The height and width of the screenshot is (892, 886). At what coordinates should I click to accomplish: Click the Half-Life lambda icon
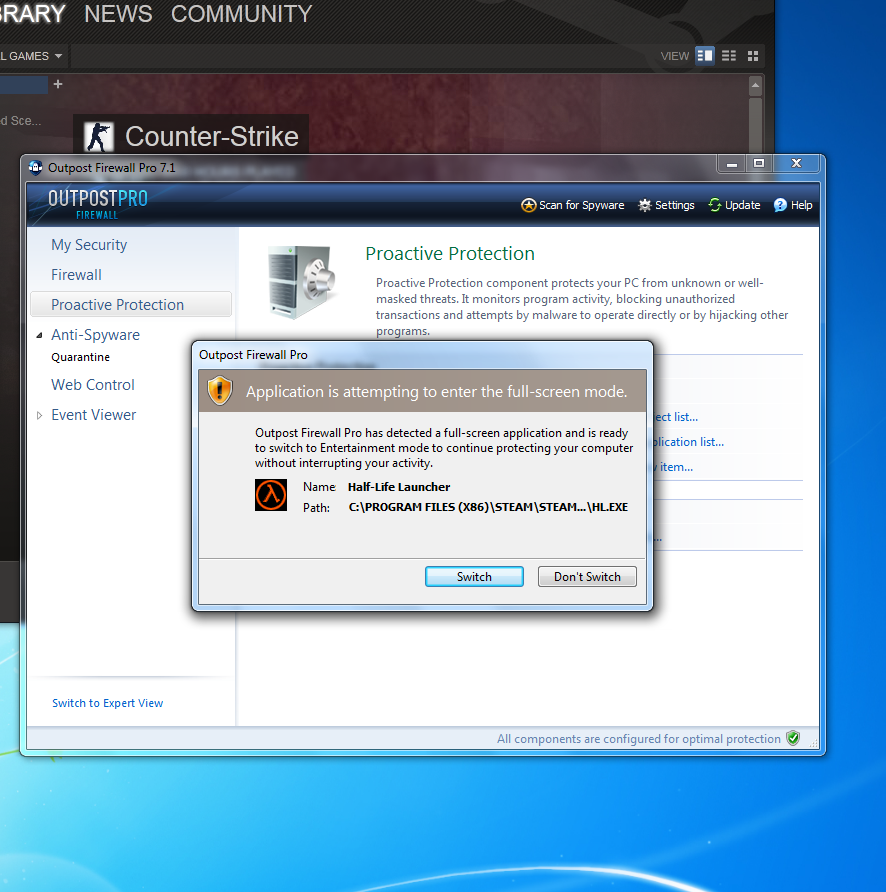click(271, 495)
